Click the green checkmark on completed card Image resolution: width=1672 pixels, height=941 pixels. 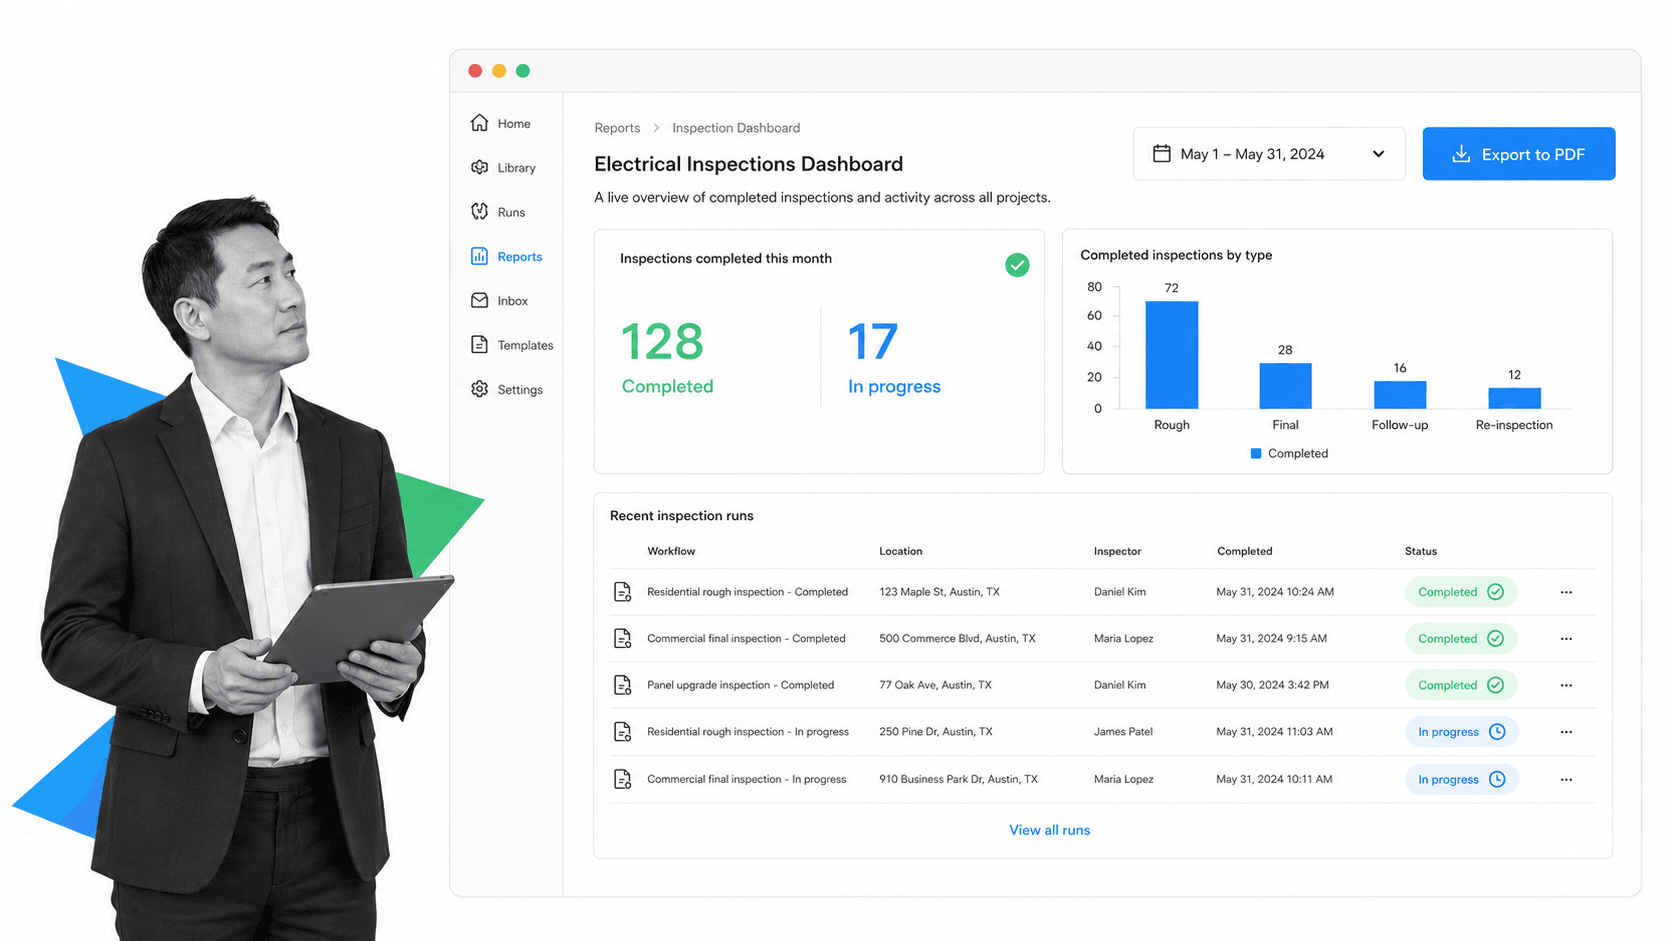click(1017, 265)
